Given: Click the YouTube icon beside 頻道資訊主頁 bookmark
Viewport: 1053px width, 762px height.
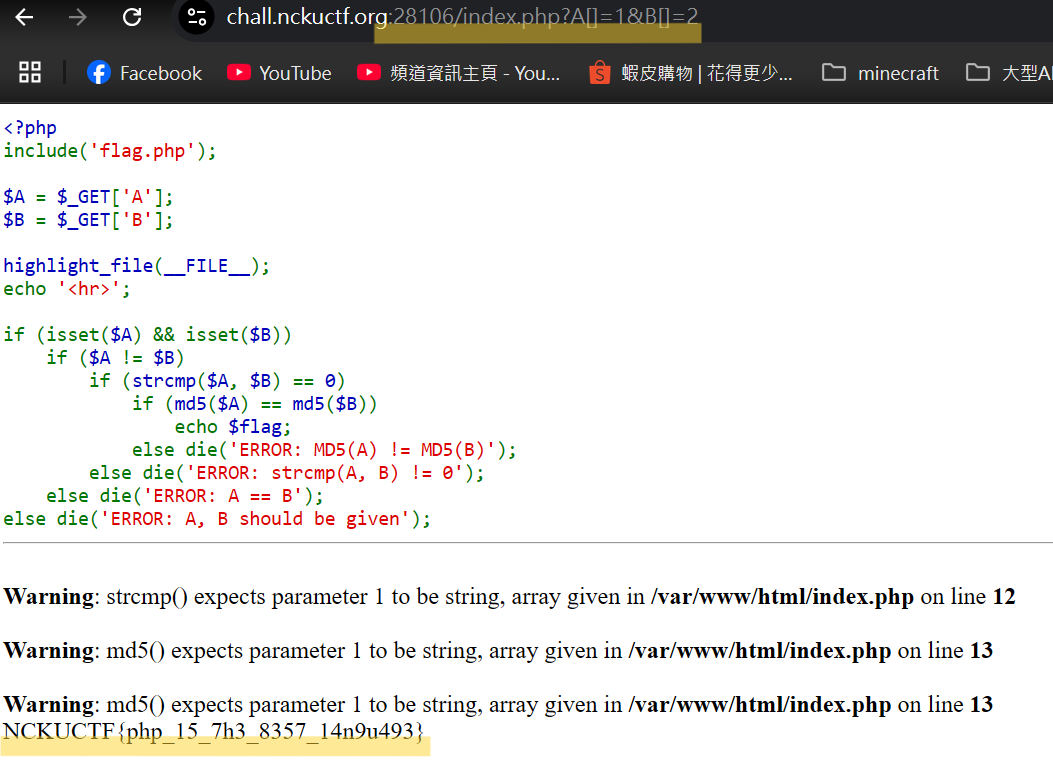Looking at the screenshot, I should coord(369,71).
